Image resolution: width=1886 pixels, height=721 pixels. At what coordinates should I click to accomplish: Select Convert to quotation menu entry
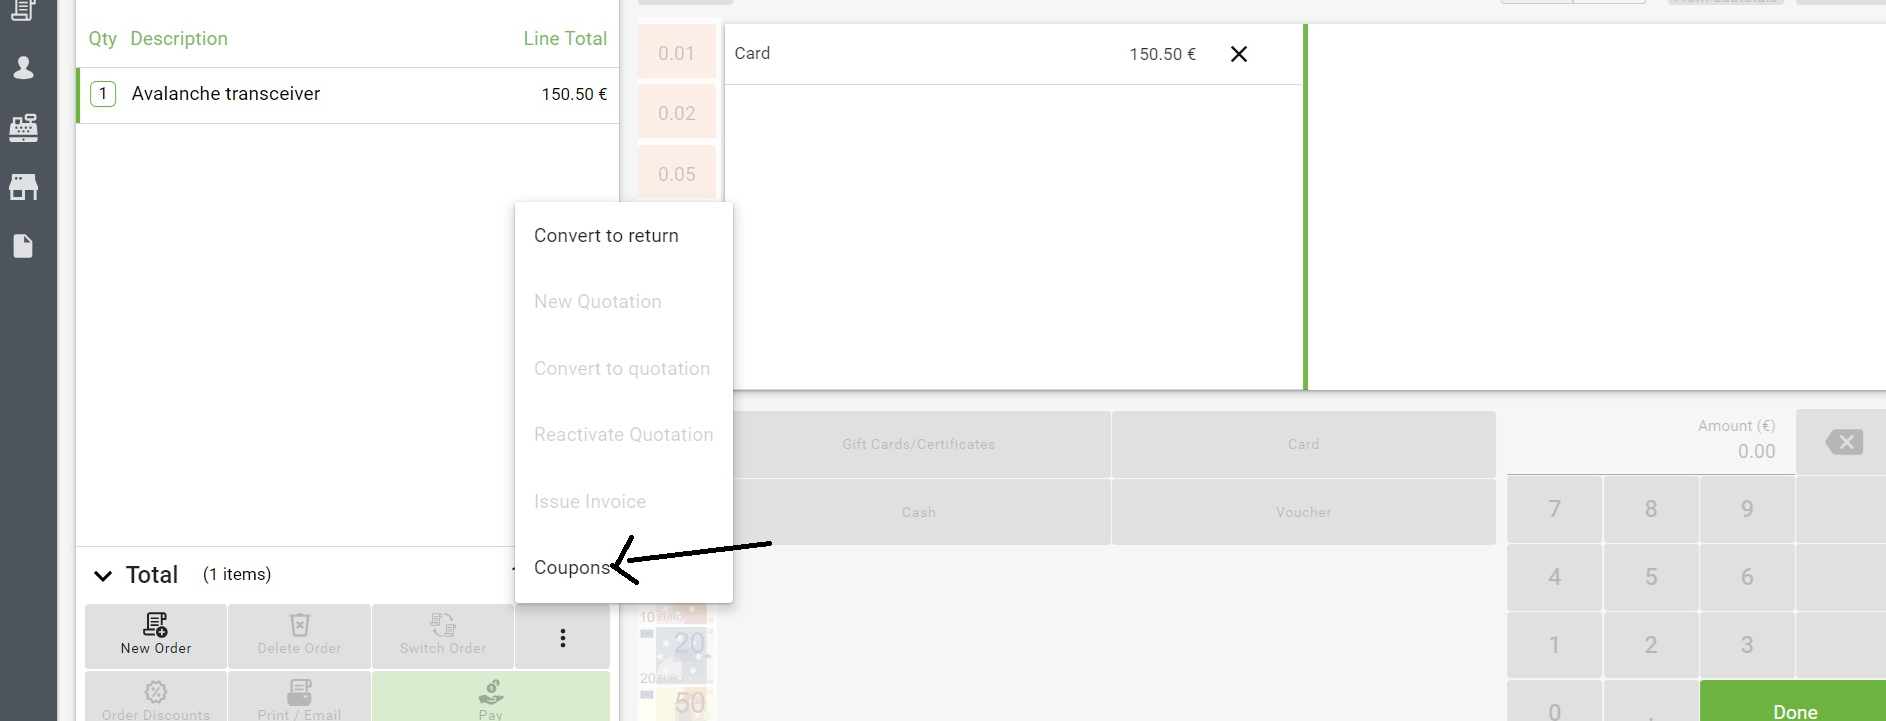622,369
